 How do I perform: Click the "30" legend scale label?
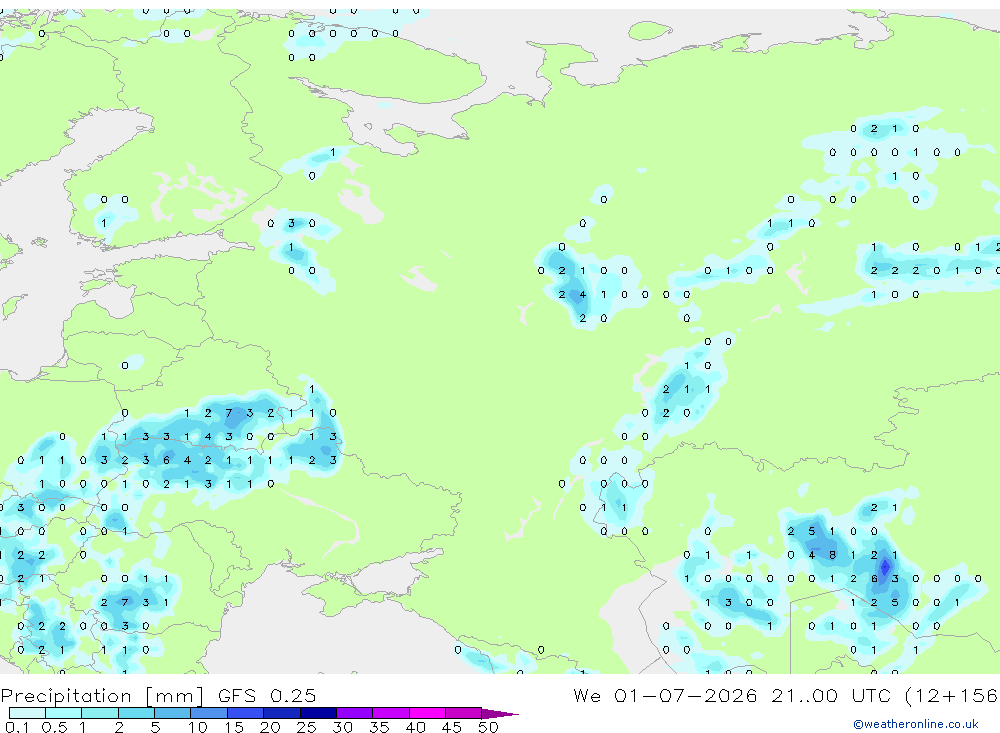click(342, 727)
